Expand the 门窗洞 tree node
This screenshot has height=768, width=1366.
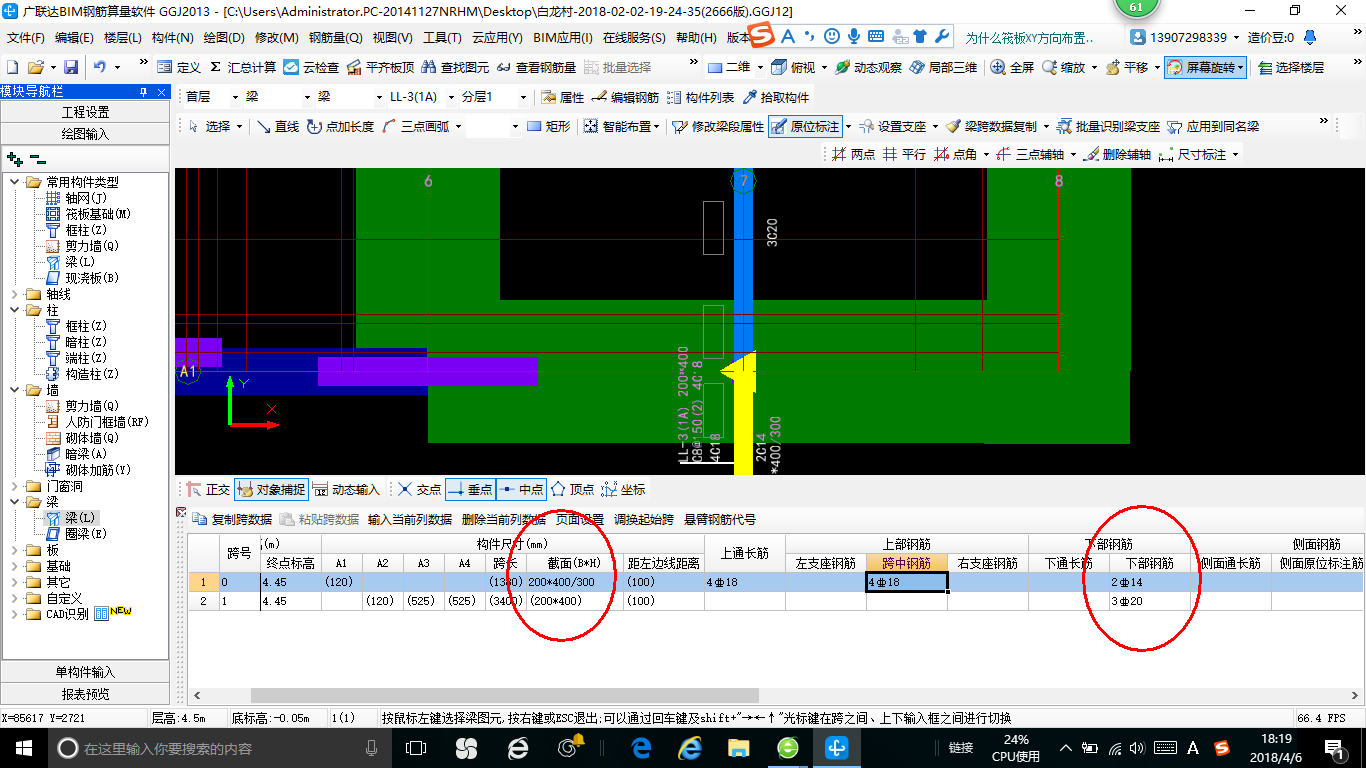(16, 486)
